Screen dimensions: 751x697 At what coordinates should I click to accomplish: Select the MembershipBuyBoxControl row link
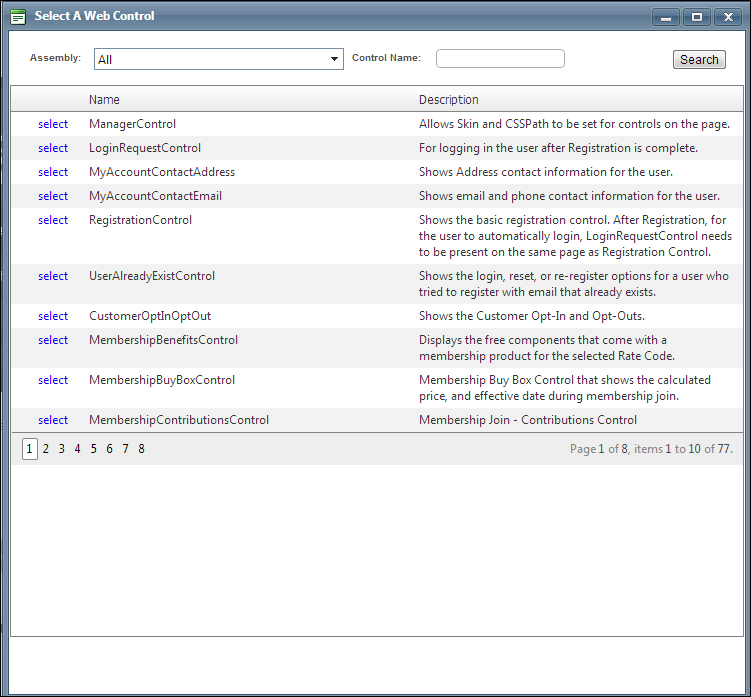[53, 380]
